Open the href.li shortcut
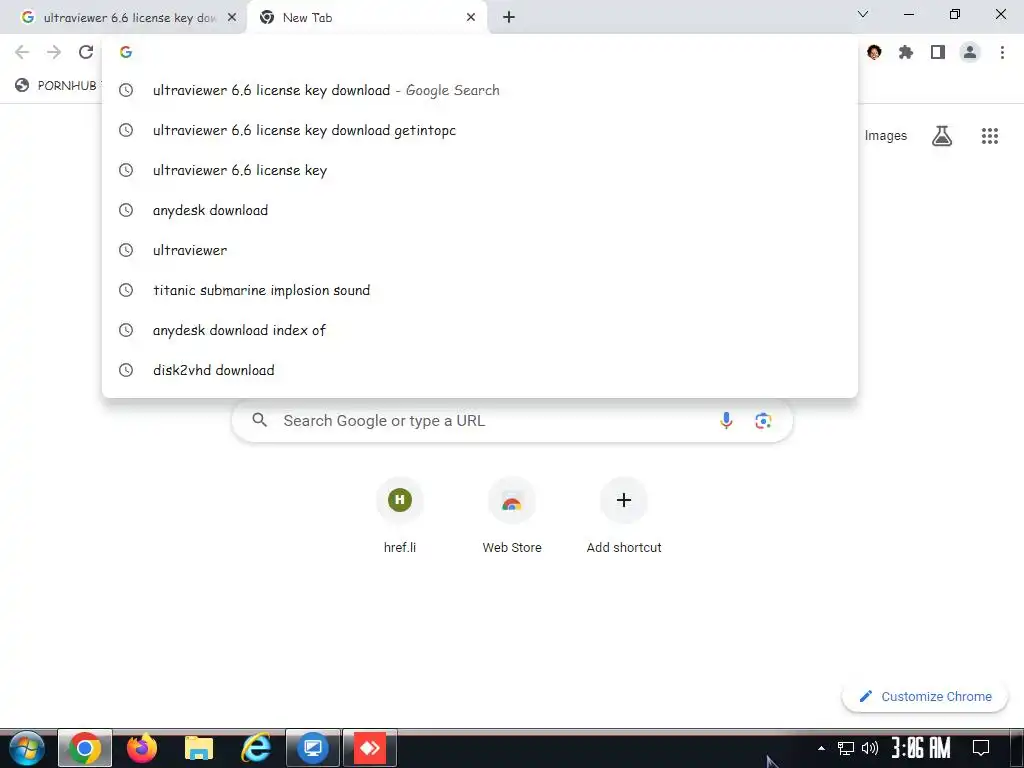This screenshot has height=768, width=1024. pos(400,516)
